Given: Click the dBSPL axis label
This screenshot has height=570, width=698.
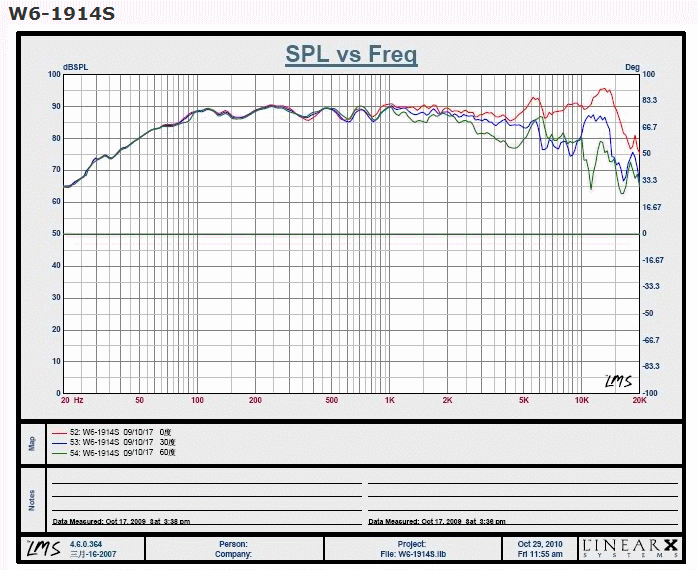Looking at the screenshot, I should pyautogui.click(x=75, y=67).
